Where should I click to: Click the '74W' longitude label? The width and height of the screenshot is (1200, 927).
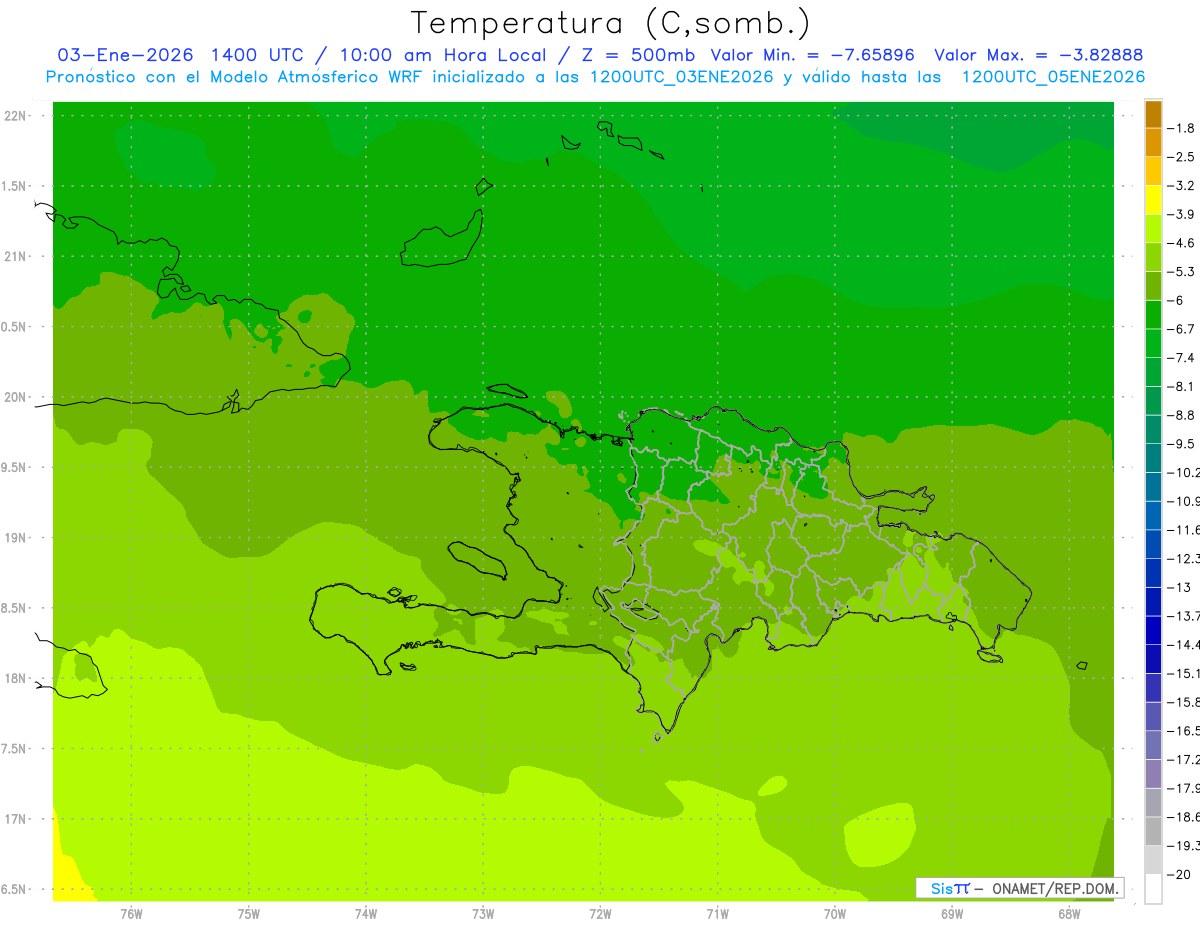(365, 914)
